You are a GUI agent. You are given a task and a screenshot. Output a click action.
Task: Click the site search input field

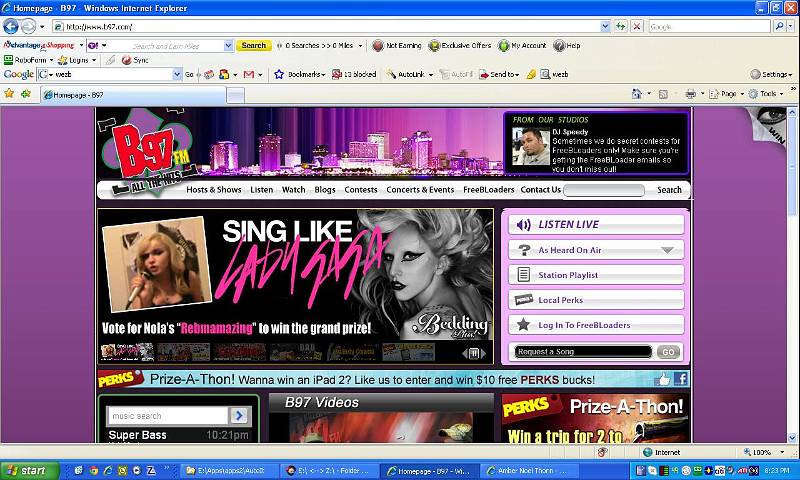(604, 190)
